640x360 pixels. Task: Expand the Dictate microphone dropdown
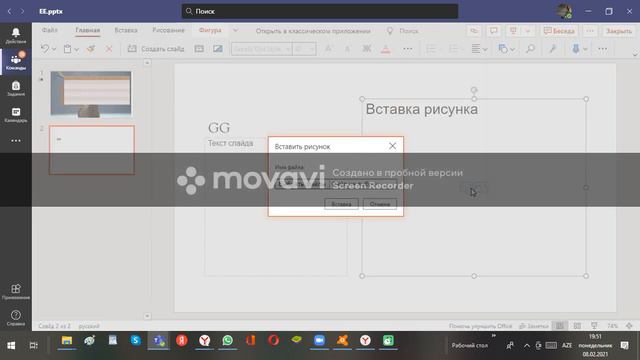tap(585, 49)
